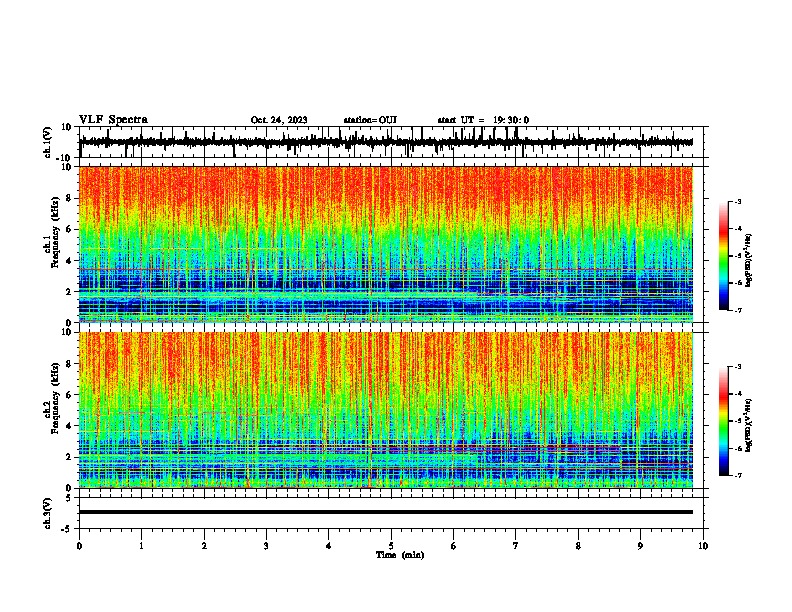Click the "6" kHz tick of ch.1 spectrogram
The height and width of the screenshot is (612, 792).
[69, 229]
